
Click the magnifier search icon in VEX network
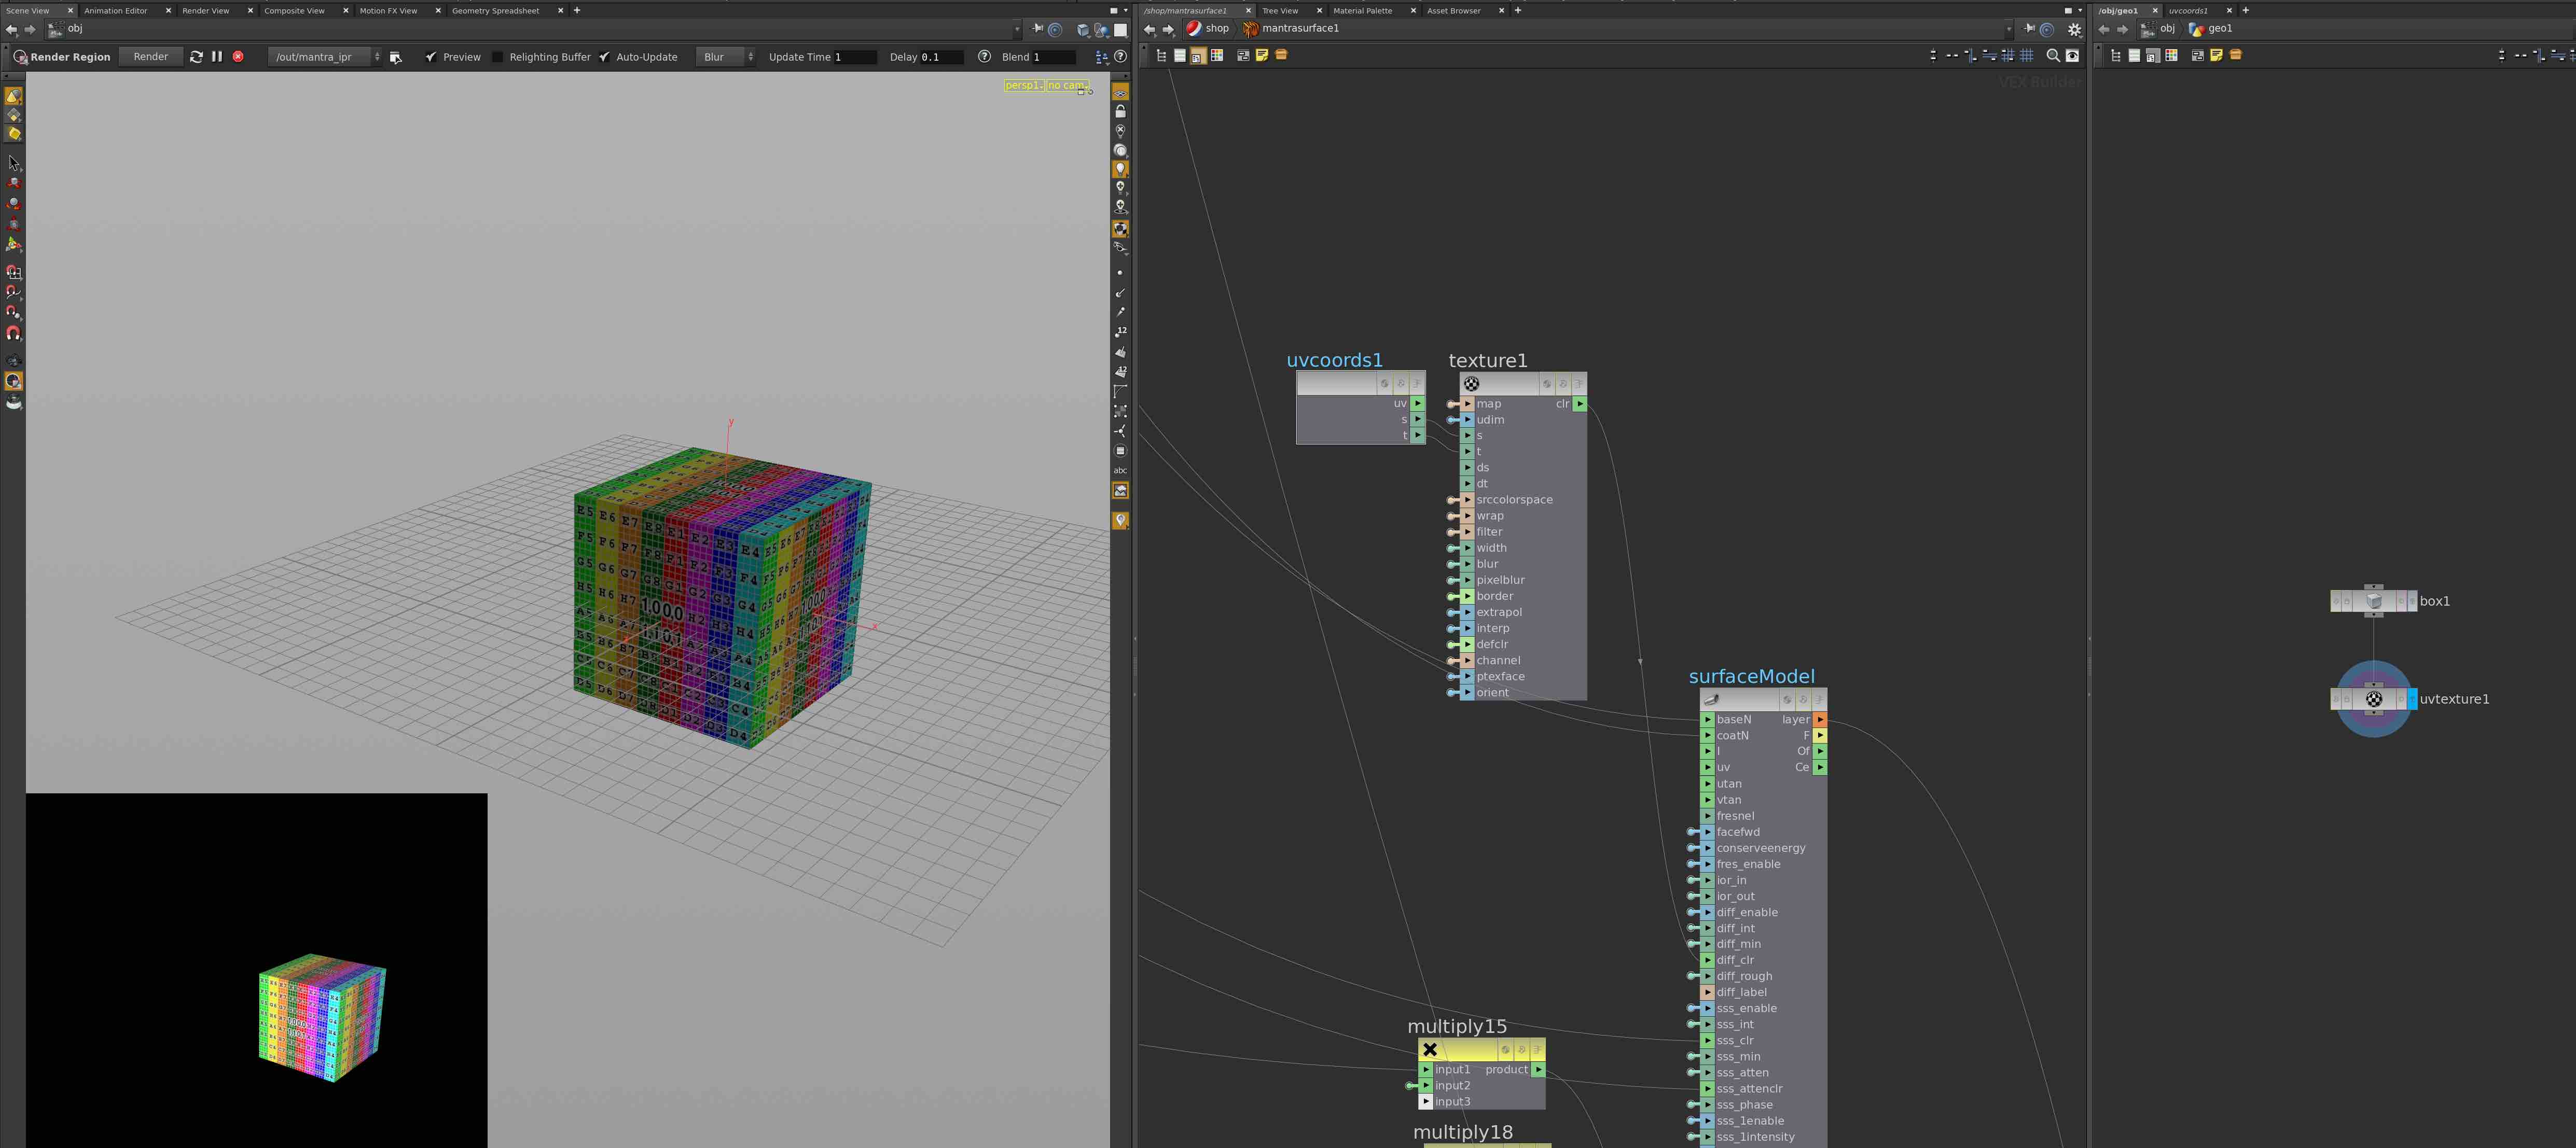coord(2053,55)
